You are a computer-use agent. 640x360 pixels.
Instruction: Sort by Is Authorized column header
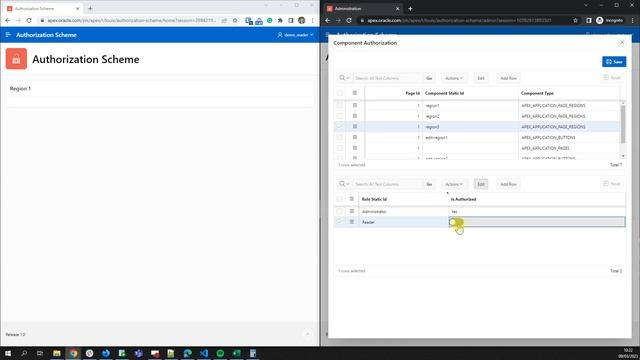coord(463,199)
